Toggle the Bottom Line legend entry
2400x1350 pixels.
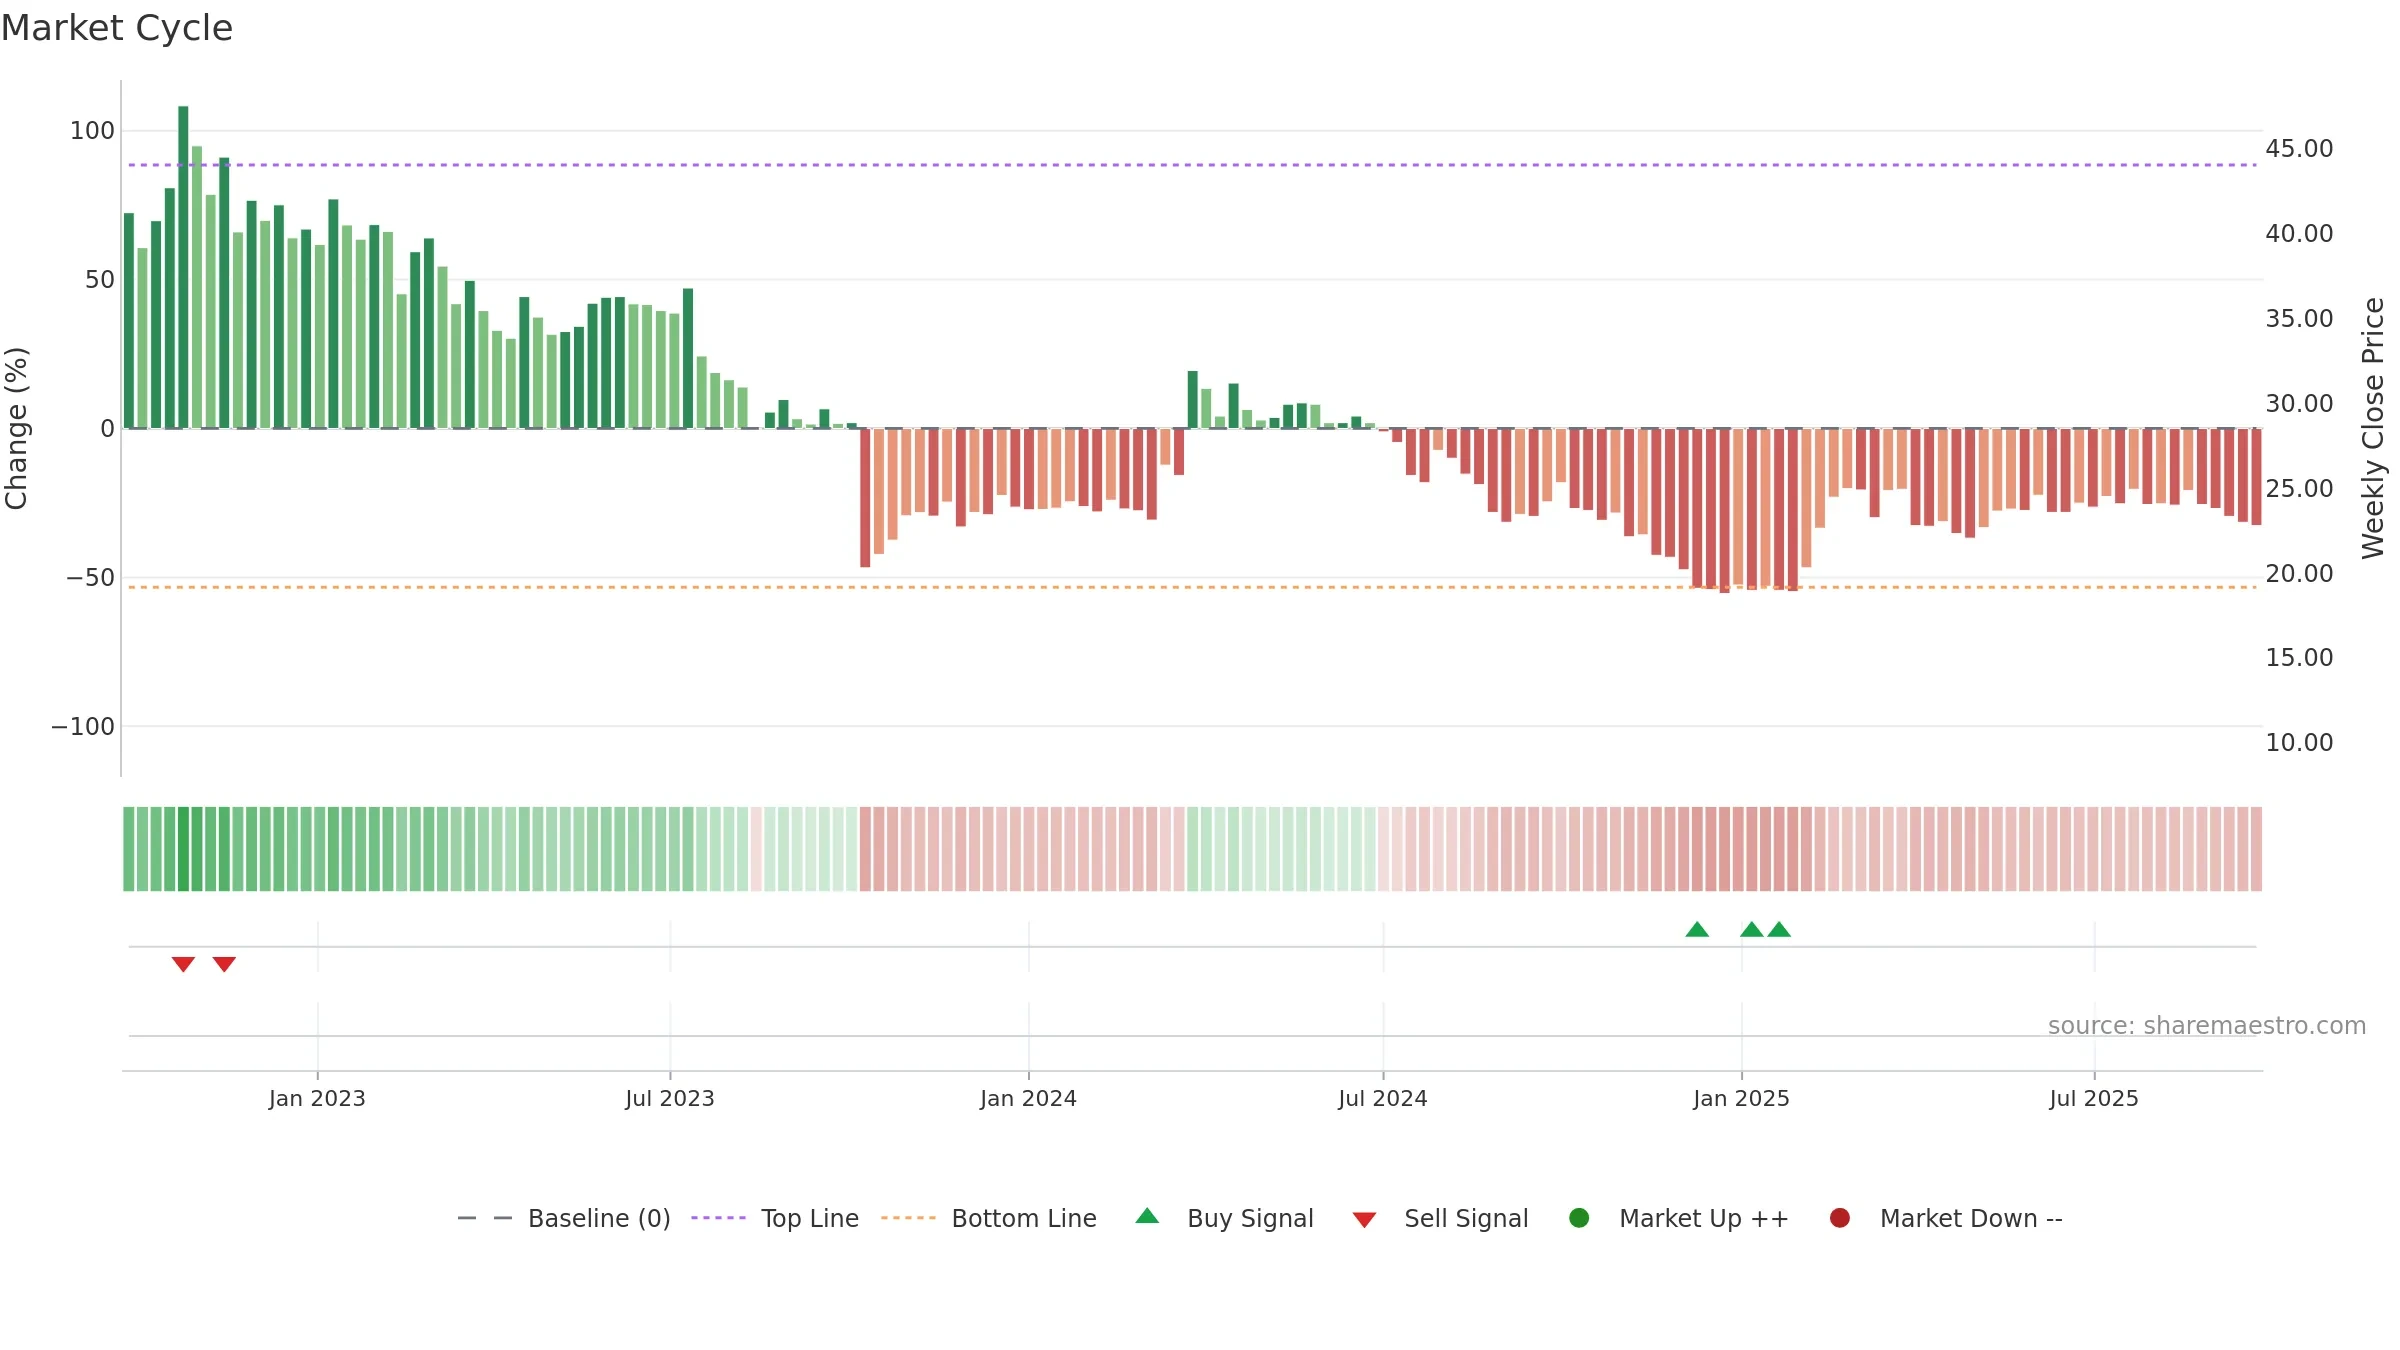point(989,1218)
